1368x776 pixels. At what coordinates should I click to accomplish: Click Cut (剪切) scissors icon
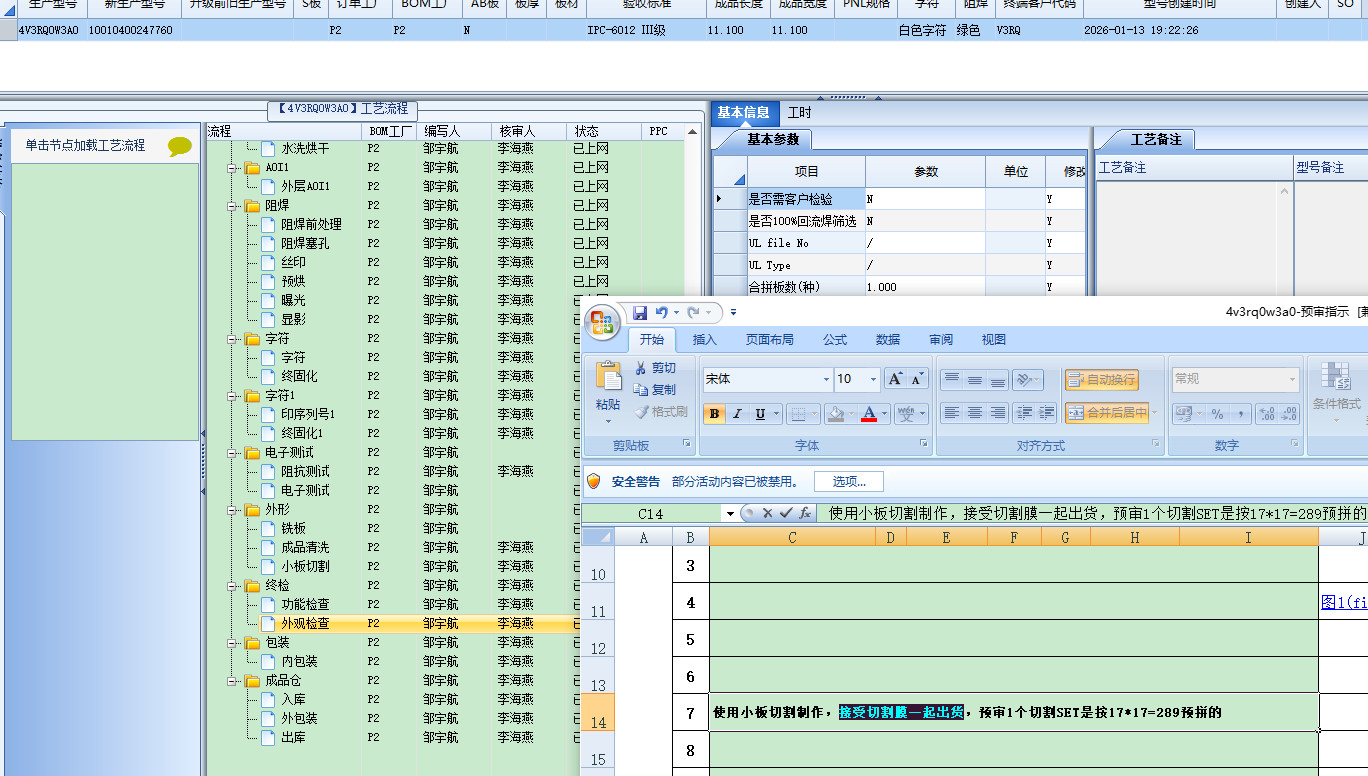click(x=641, y=368)
